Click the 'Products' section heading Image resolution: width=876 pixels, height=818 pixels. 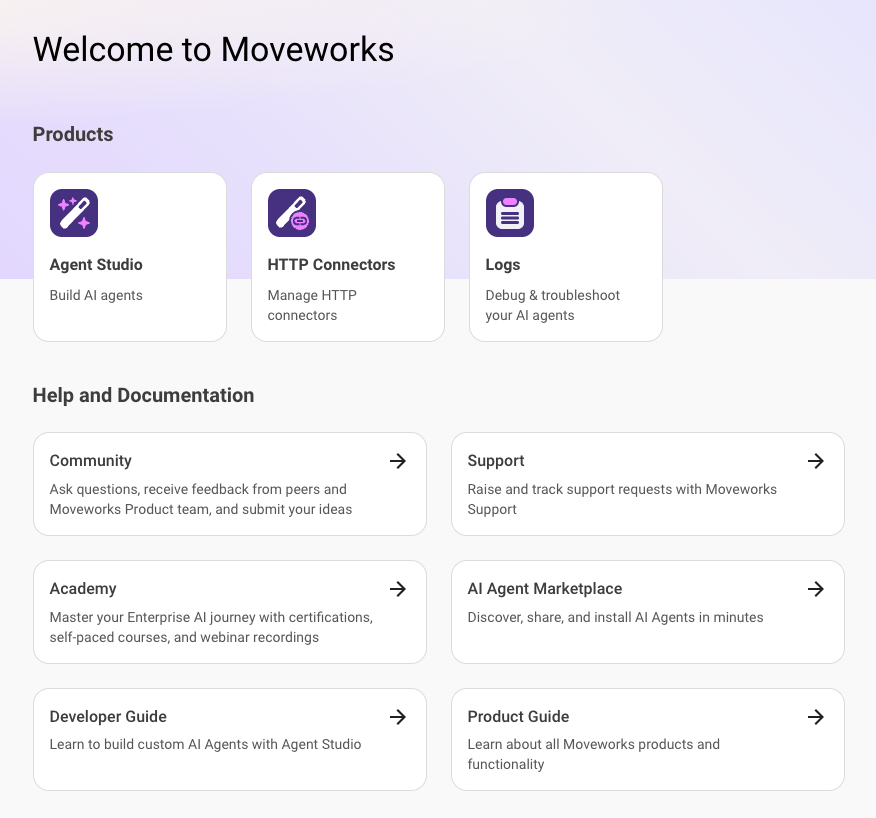pyautogui.click(x=73, y=135)
